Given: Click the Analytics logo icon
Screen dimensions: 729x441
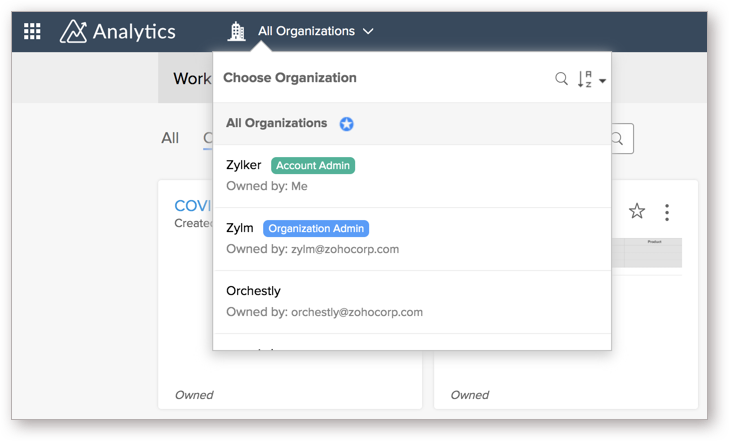Looking at the screenshot, I should [x=73, y=31].
